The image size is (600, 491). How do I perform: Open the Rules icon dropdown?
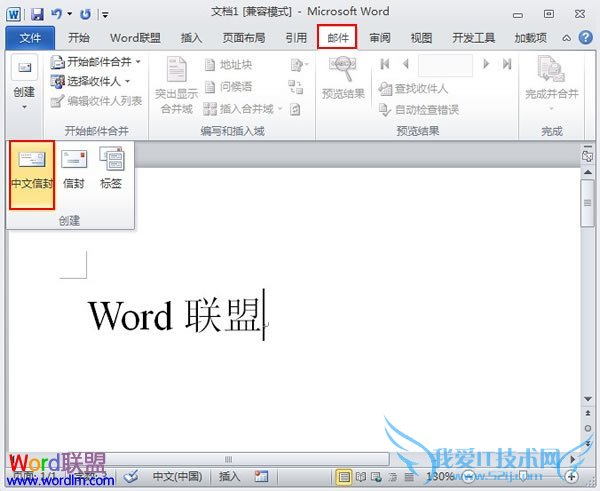coord(299,65)
